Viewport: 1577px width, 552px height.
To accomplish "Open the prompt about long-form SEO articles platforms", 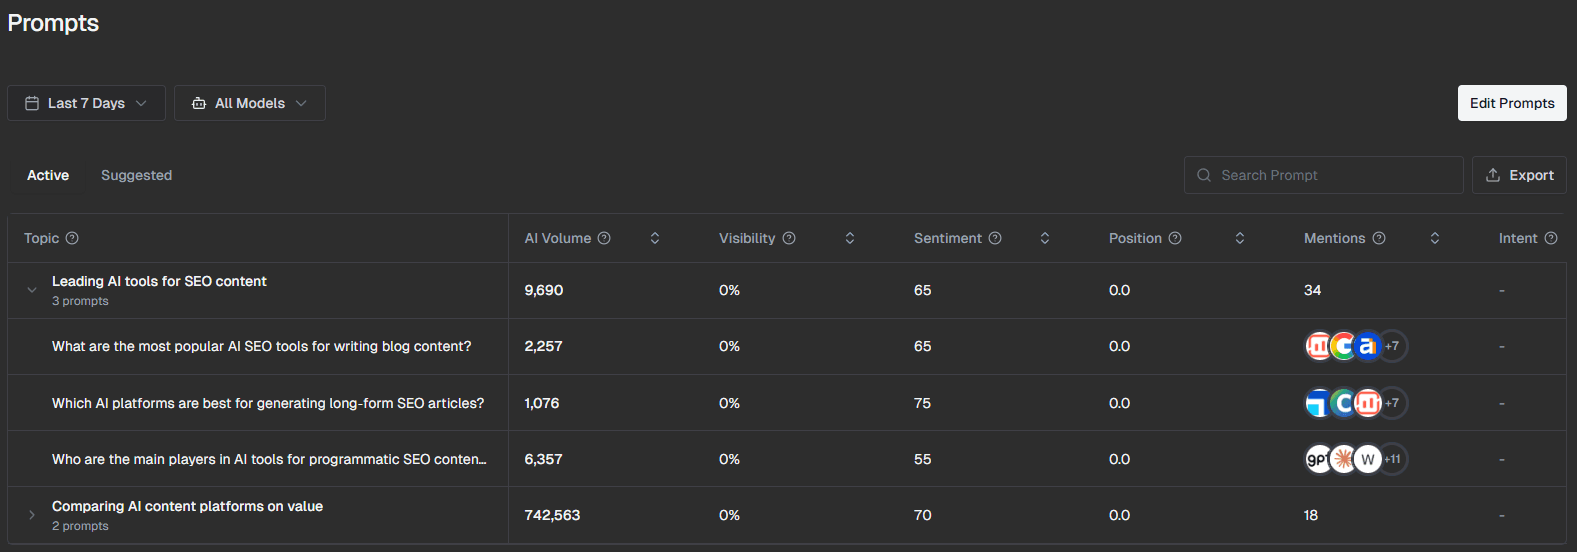I will [268, 403].
